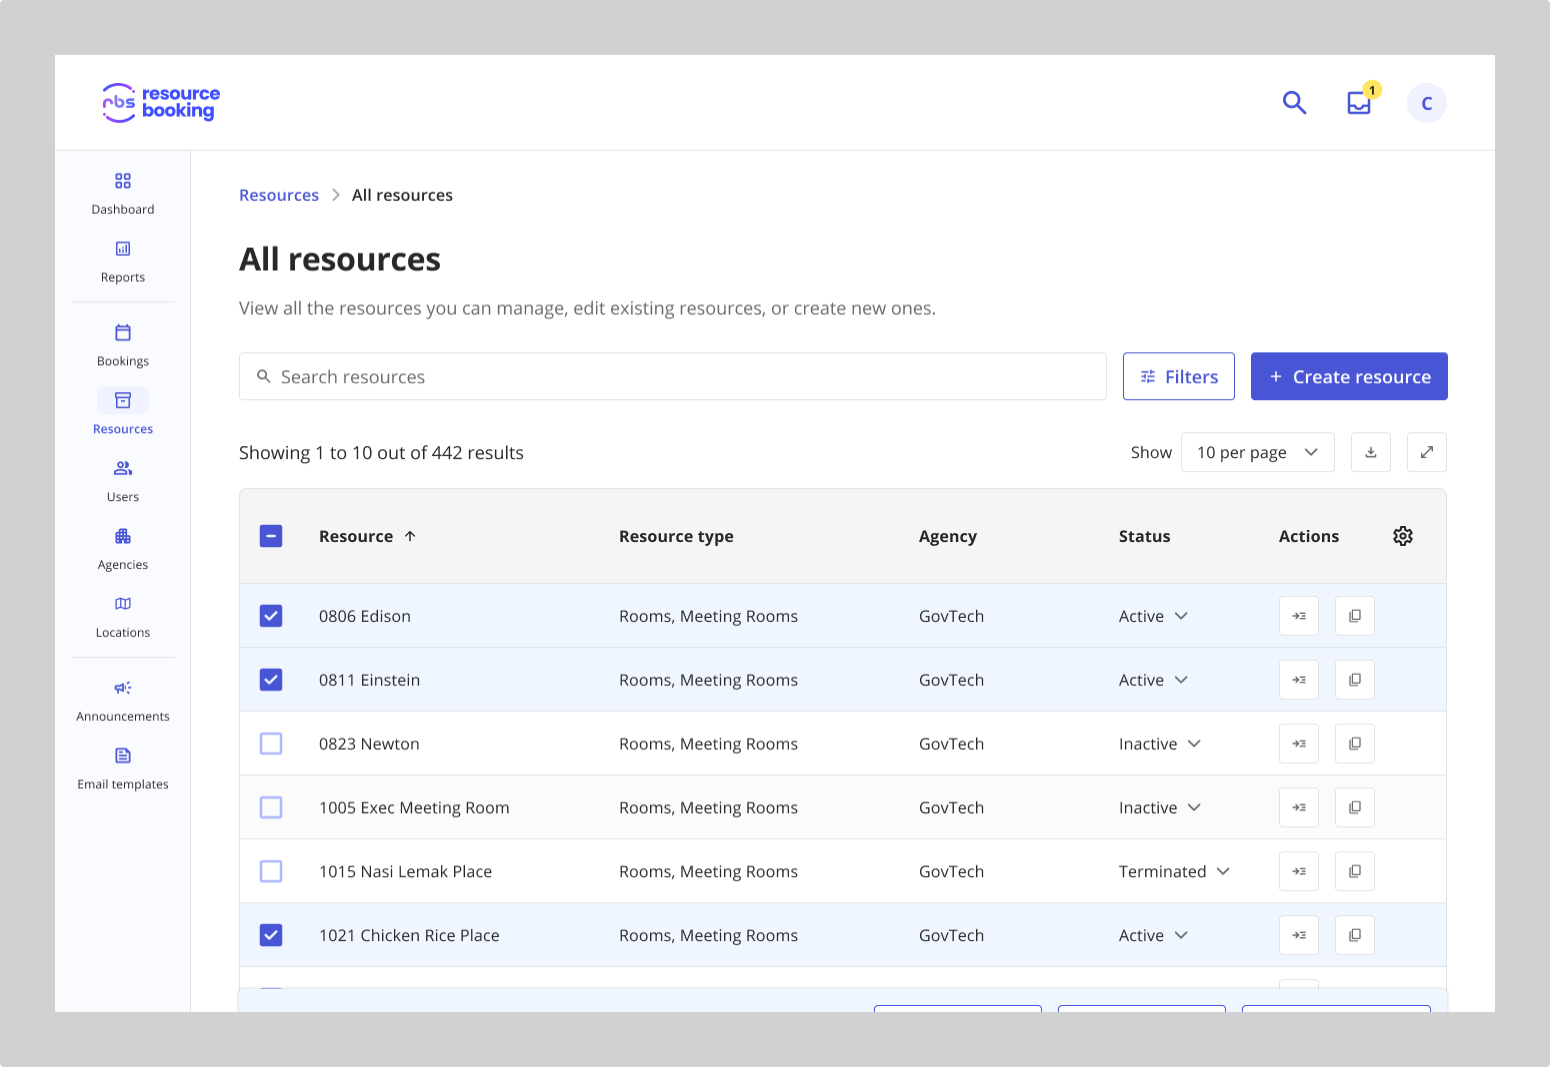This screenshot has height=1067, width=1550.
Task: Open Announcements from the sidebar
Action: (122, 700)
